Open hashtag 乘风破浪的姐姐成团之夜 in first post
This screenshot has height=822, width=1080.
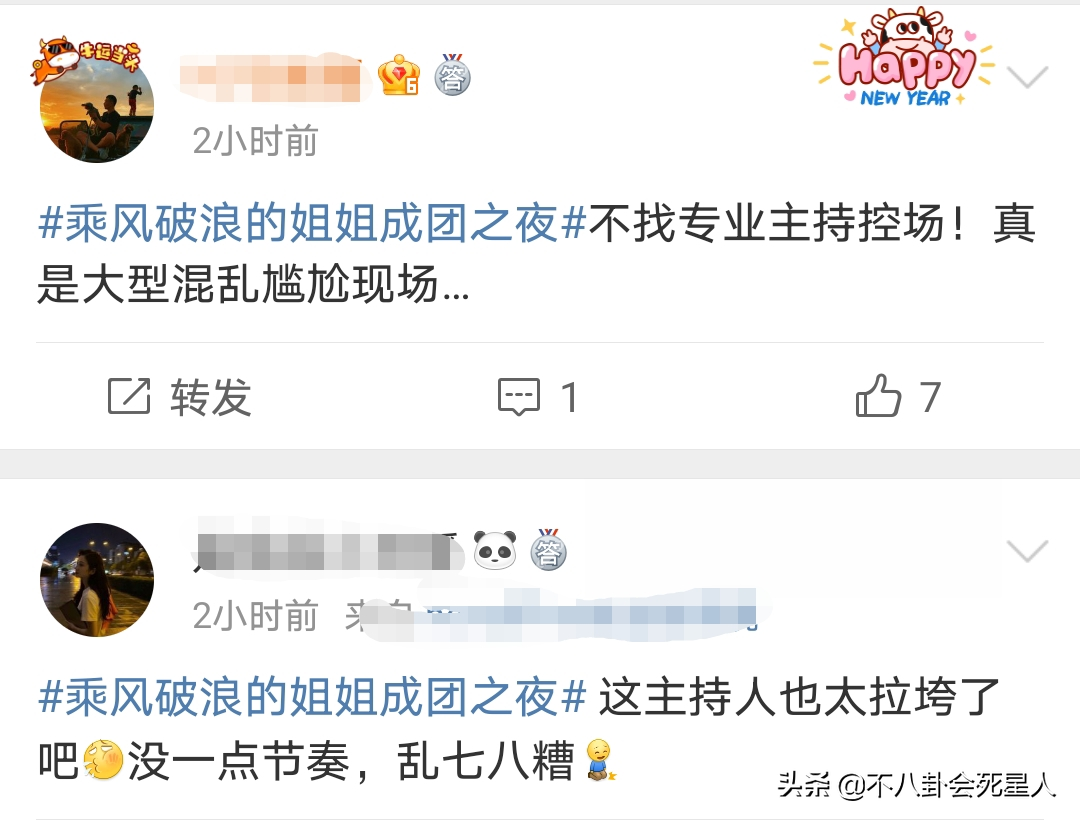coord(312,223)
